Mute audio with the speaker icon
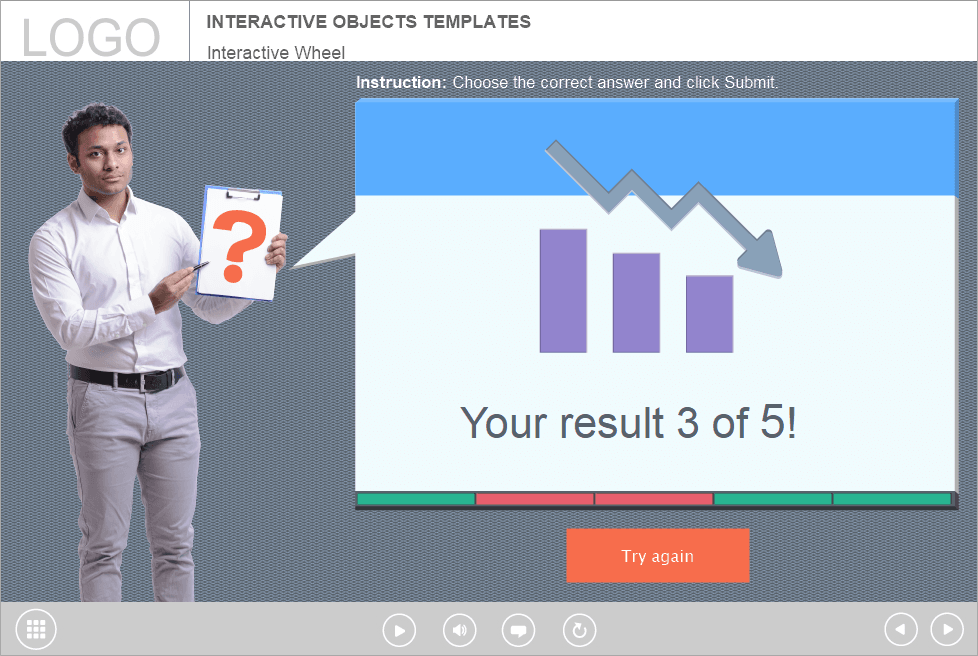 [x=459, y=630]
